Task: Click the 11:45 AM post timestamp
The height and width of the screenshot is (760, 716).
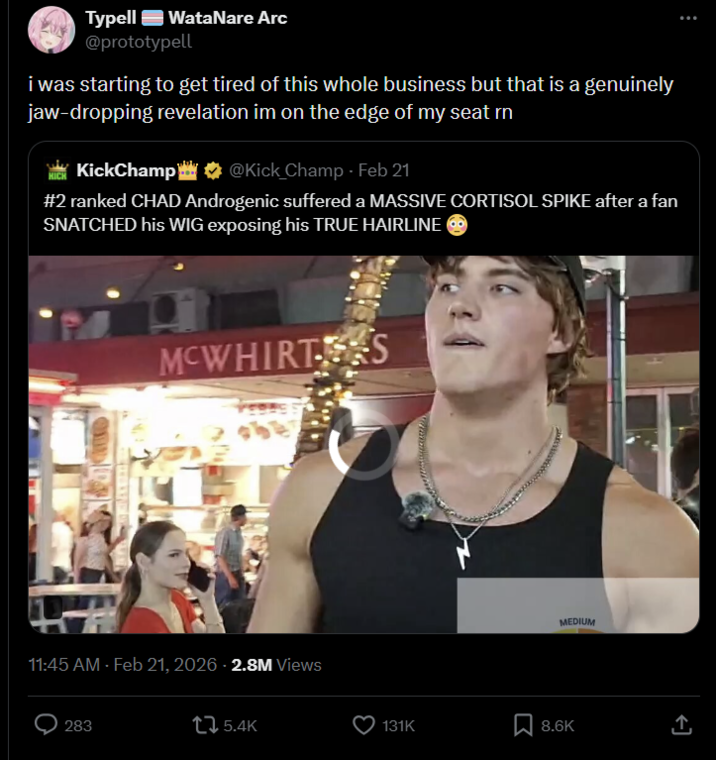Action: tap(65, 665)
